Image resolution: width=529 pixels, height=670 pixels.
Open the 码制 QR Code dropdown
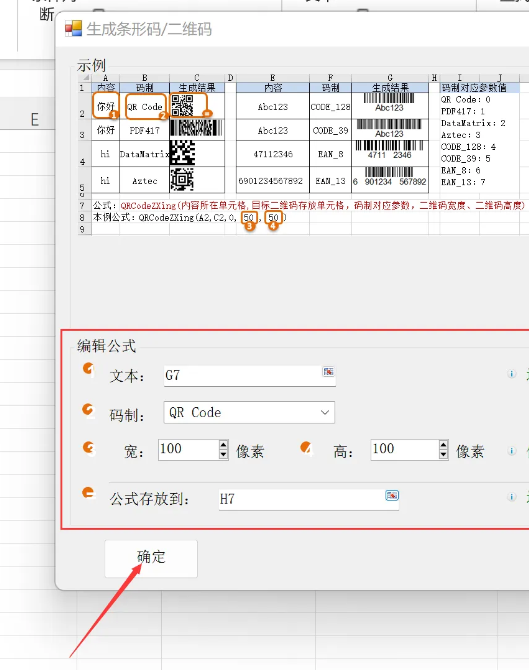click(x=325, y=412)
